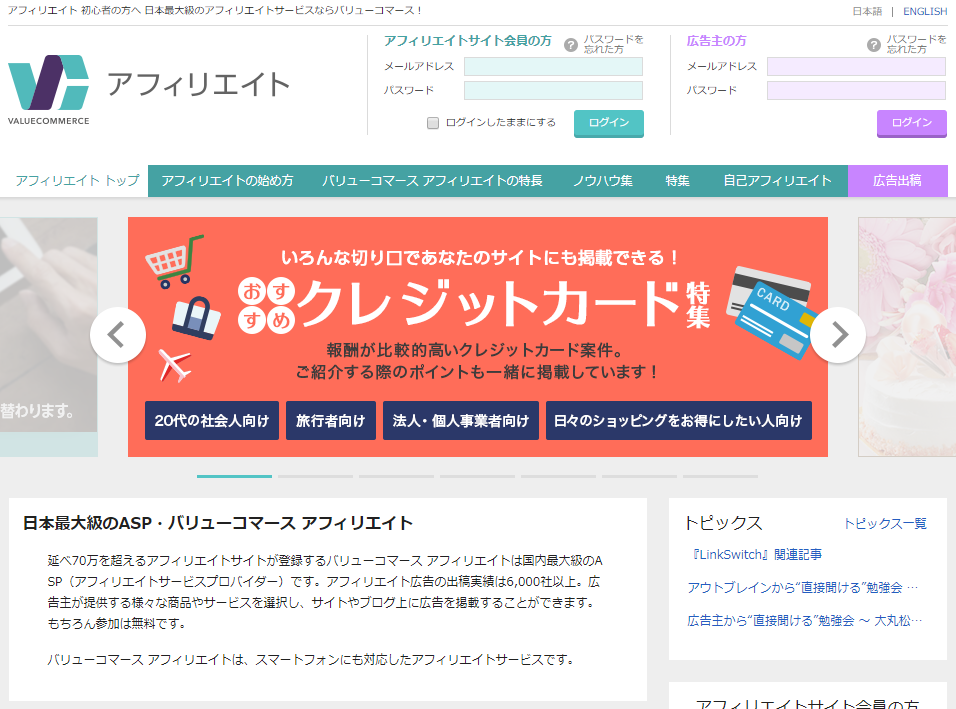Viewport: 956px width, 709px height.
Task: Select the second carousel indicator bar
Action: tap(315, 476)
